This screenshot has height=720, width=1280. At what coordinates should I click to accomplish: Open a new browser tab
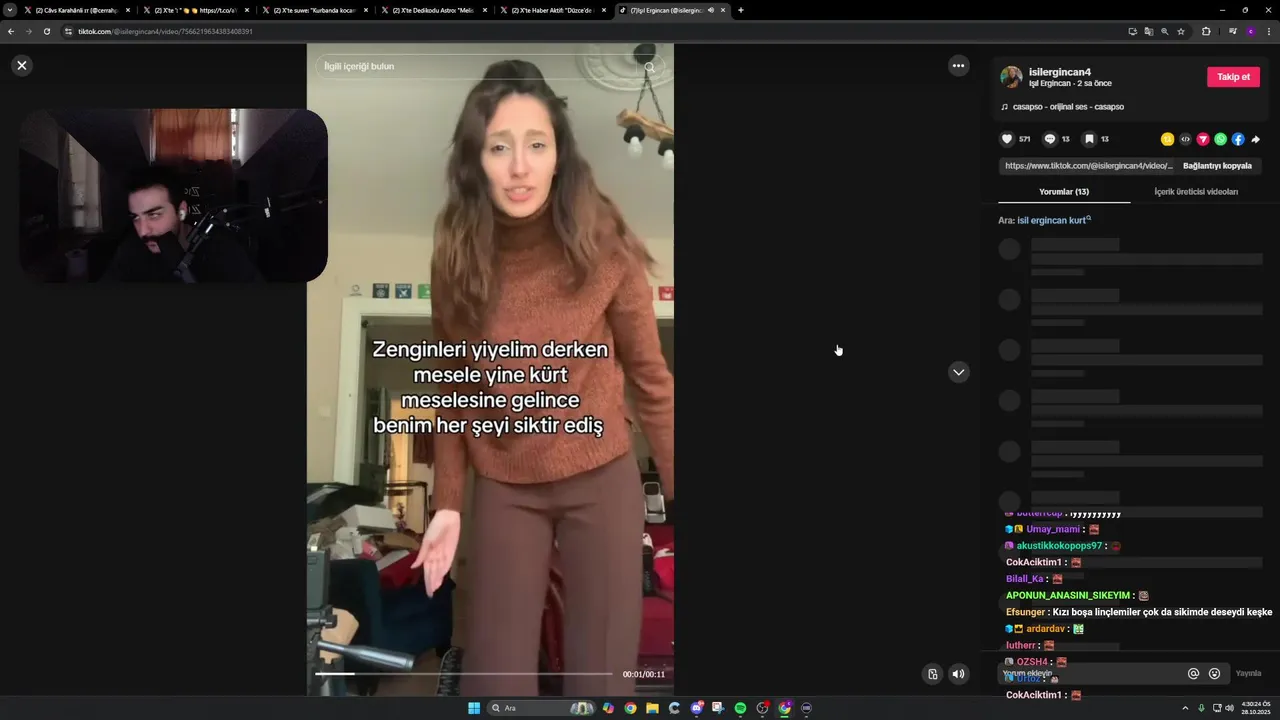coord(740,10)
